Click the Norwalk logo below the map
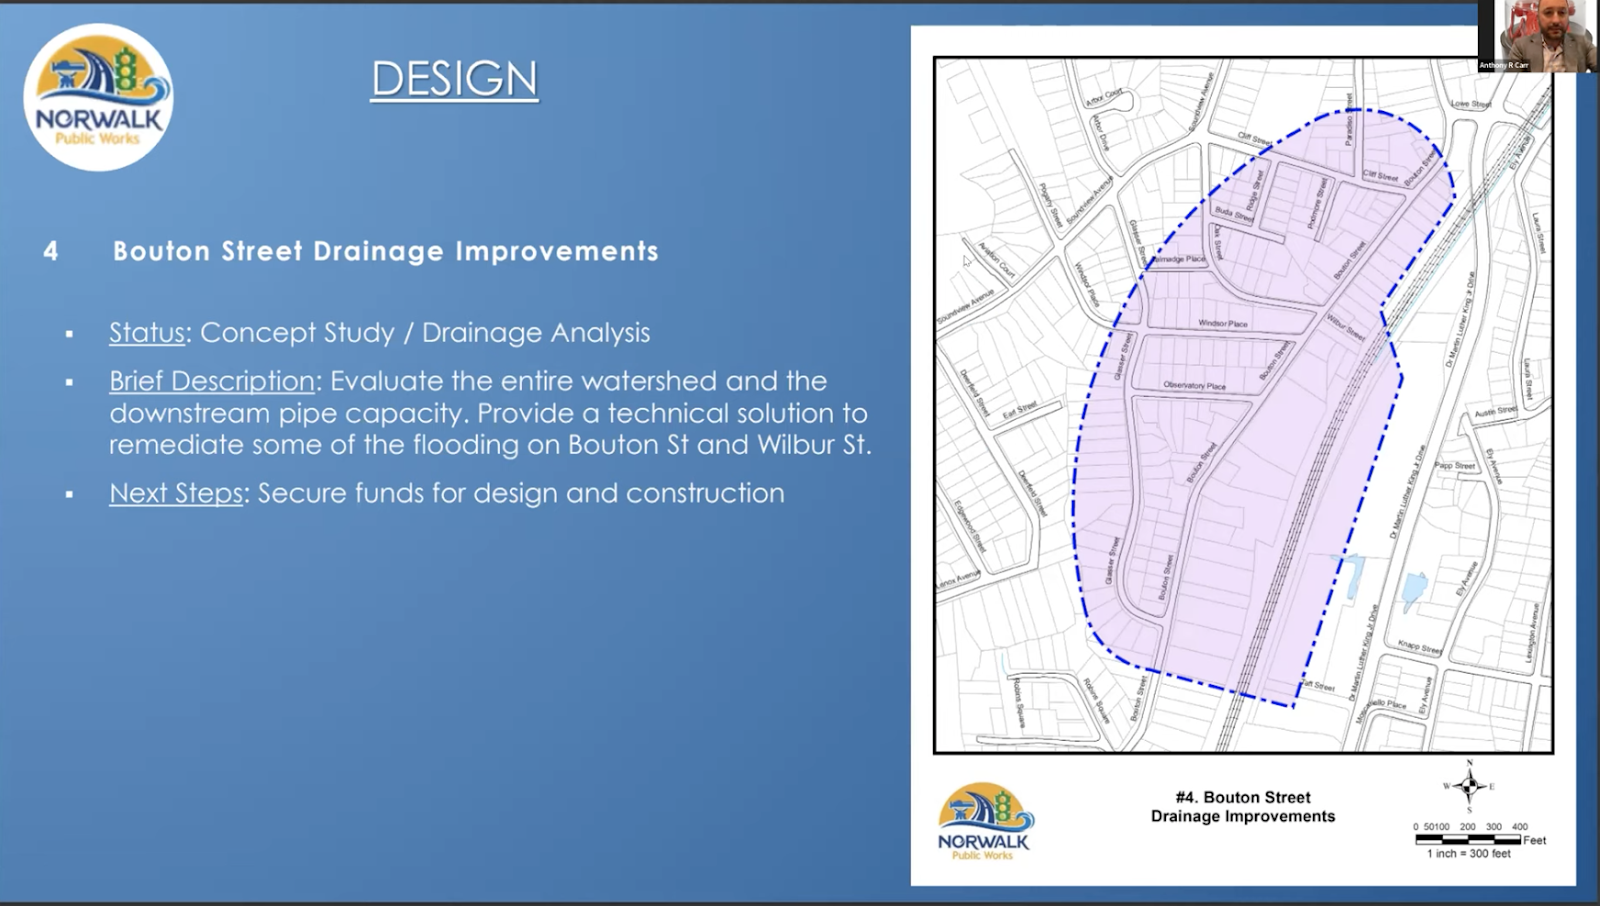This screenshot has height=906, width=1600. 984,822
